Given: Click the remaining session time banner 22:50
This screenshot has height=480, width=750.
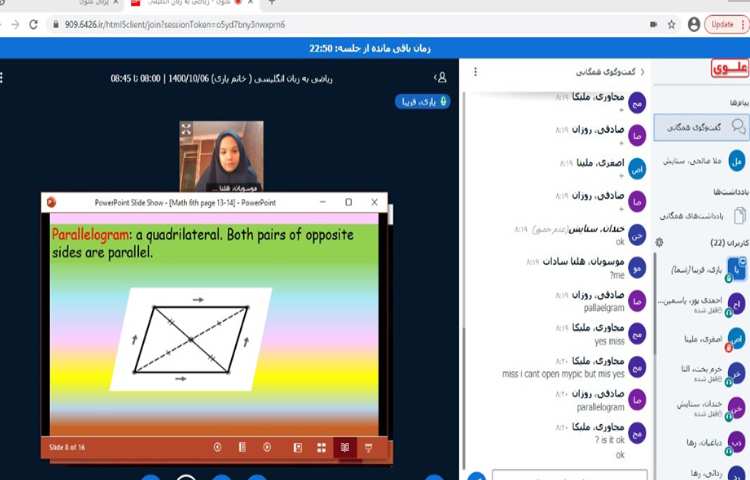Looking at the screenshot, I should (x=370, y=48).
